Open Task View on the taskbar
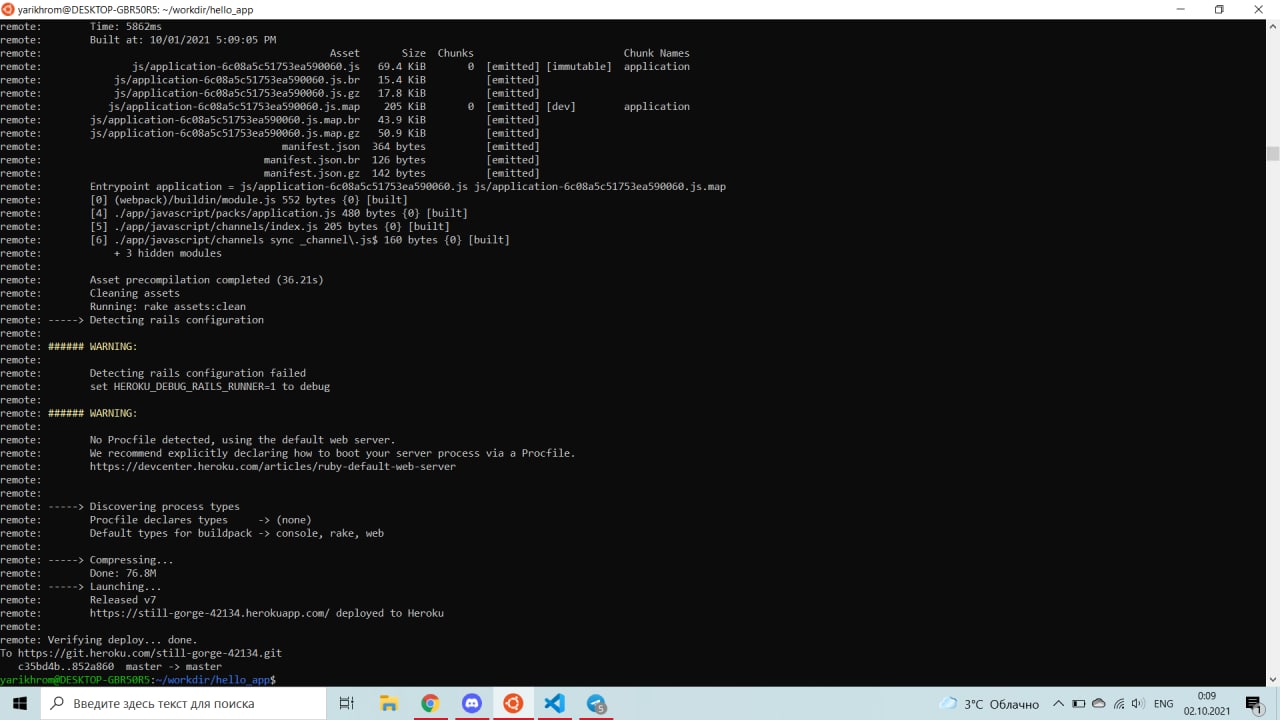 coord(347,703)
